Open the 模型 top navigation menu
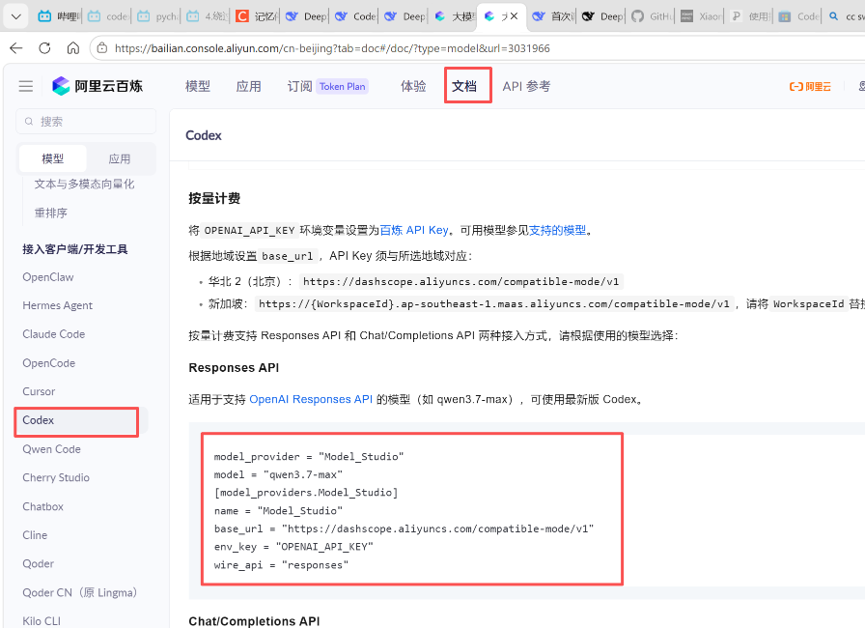 point(197,86)
